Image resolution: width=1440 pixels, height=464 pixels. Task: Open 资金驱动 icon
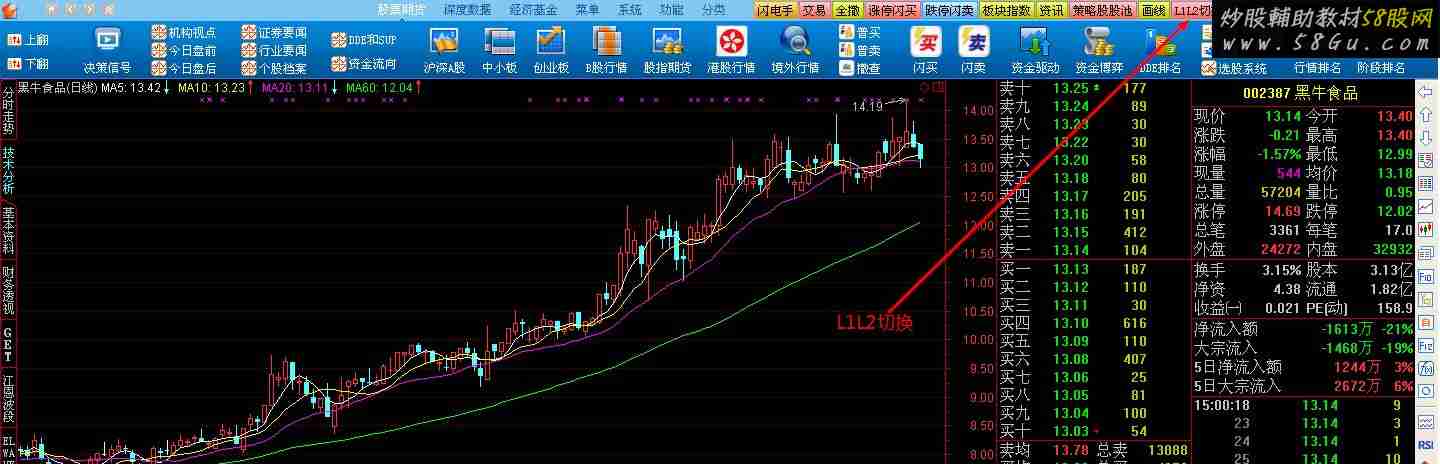(x=1035, y=41)
